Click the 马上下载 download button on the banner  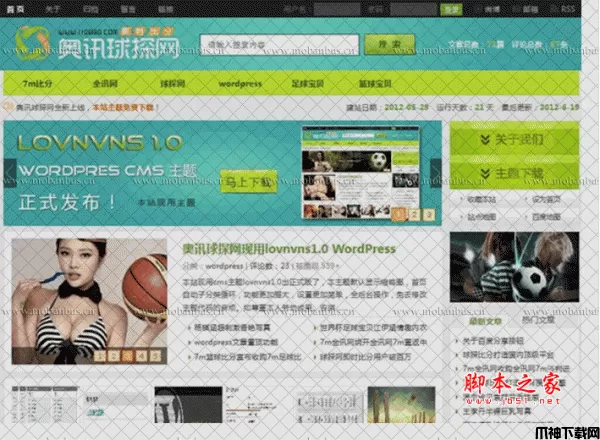[x=249, y=181]
